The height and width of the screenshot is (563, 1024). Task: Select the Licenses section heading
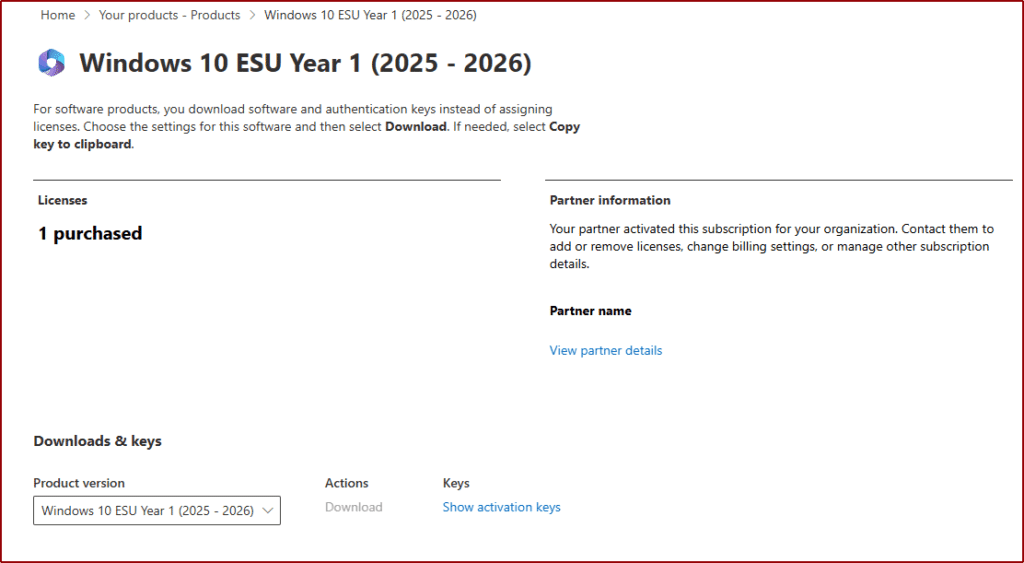click(62, 200)
